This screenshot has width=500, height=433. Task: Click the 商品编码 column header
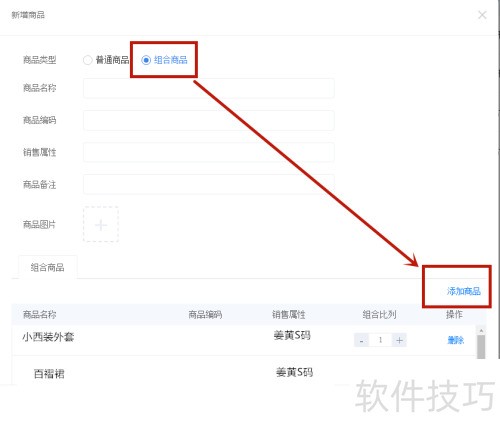coord(205,314)
